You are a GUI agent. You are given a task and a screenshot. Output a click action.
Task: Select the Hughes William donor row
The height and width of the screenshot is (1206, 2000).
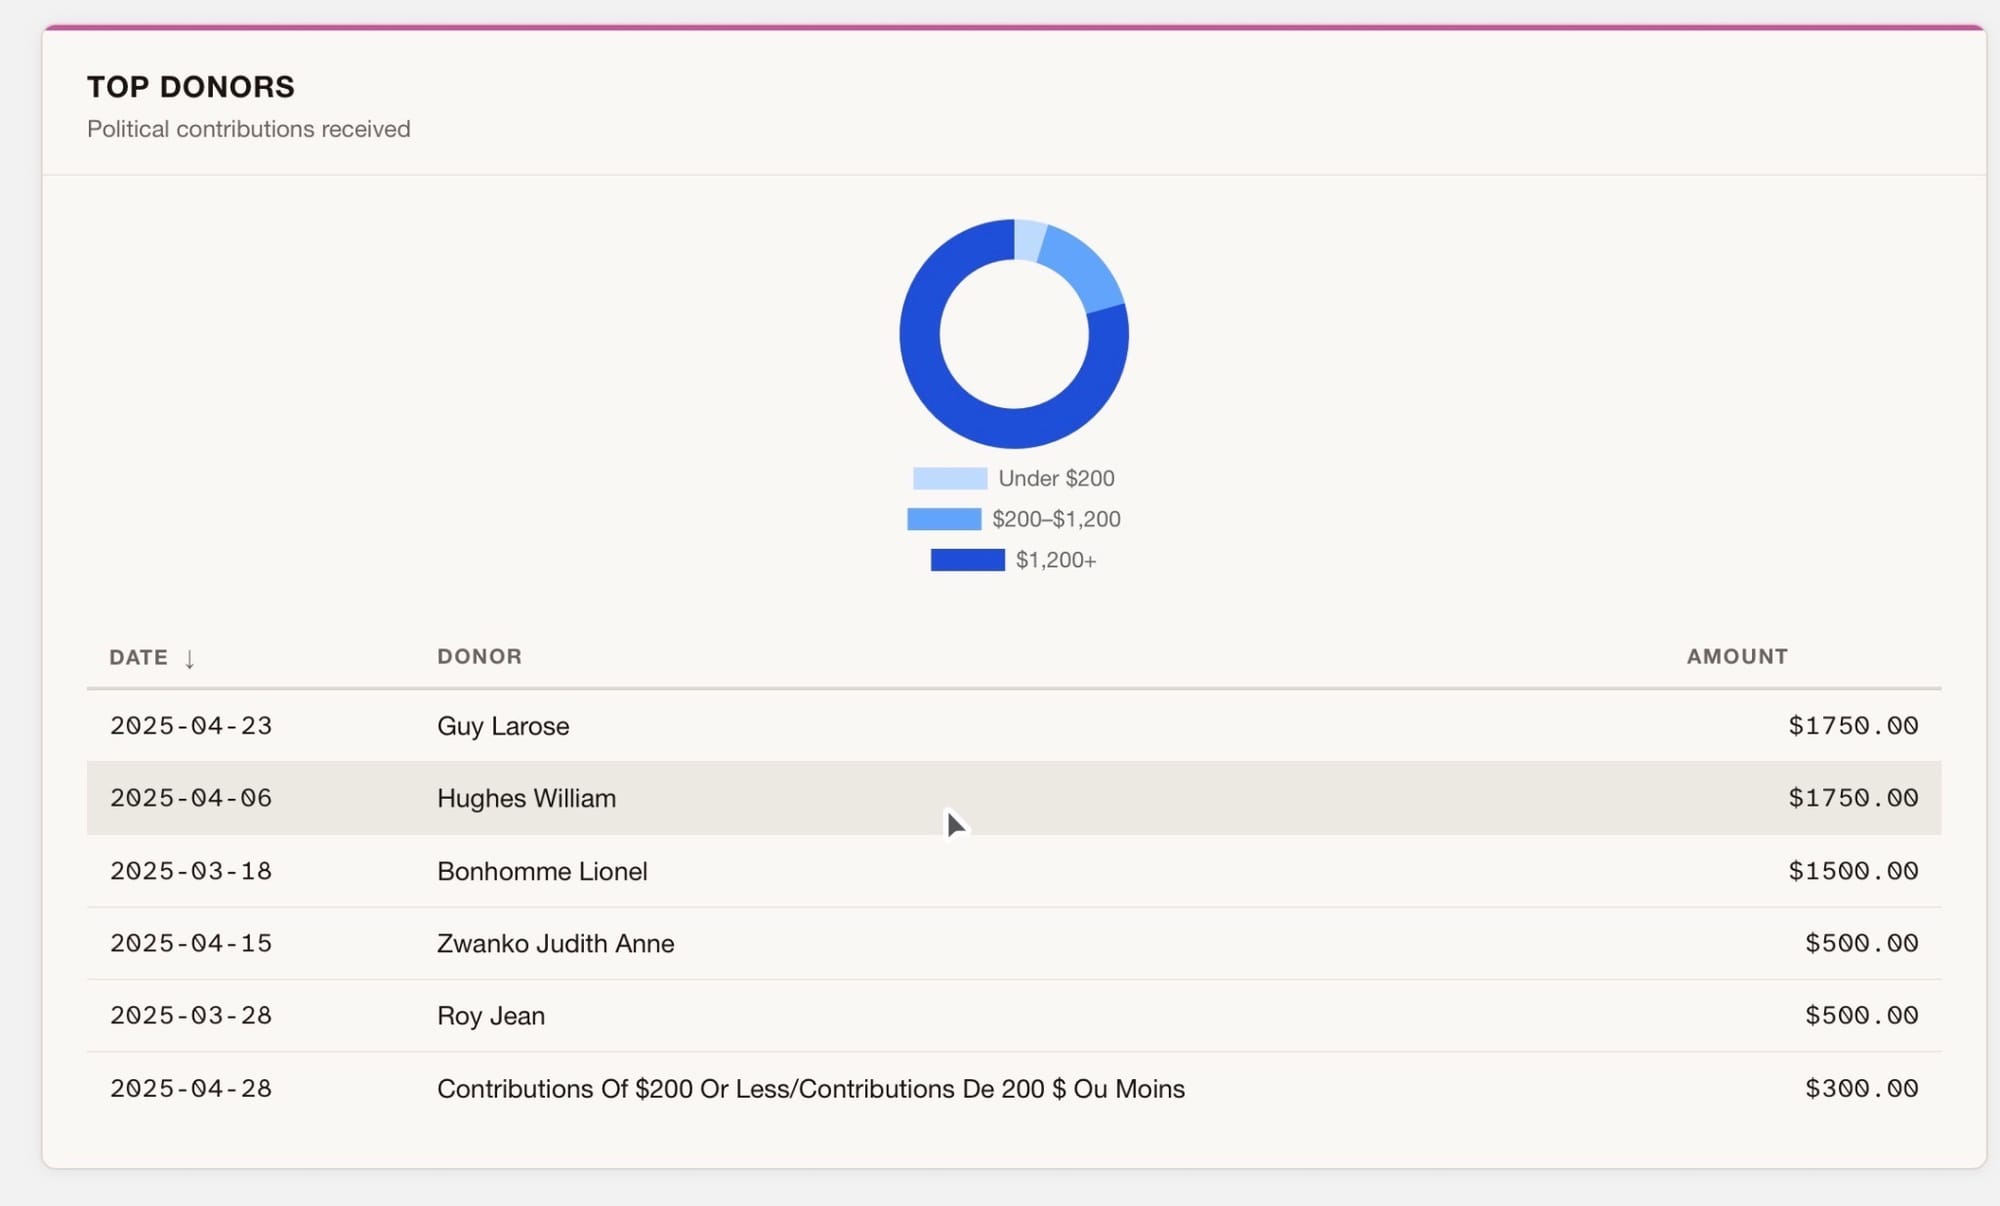tap(526, 798)
